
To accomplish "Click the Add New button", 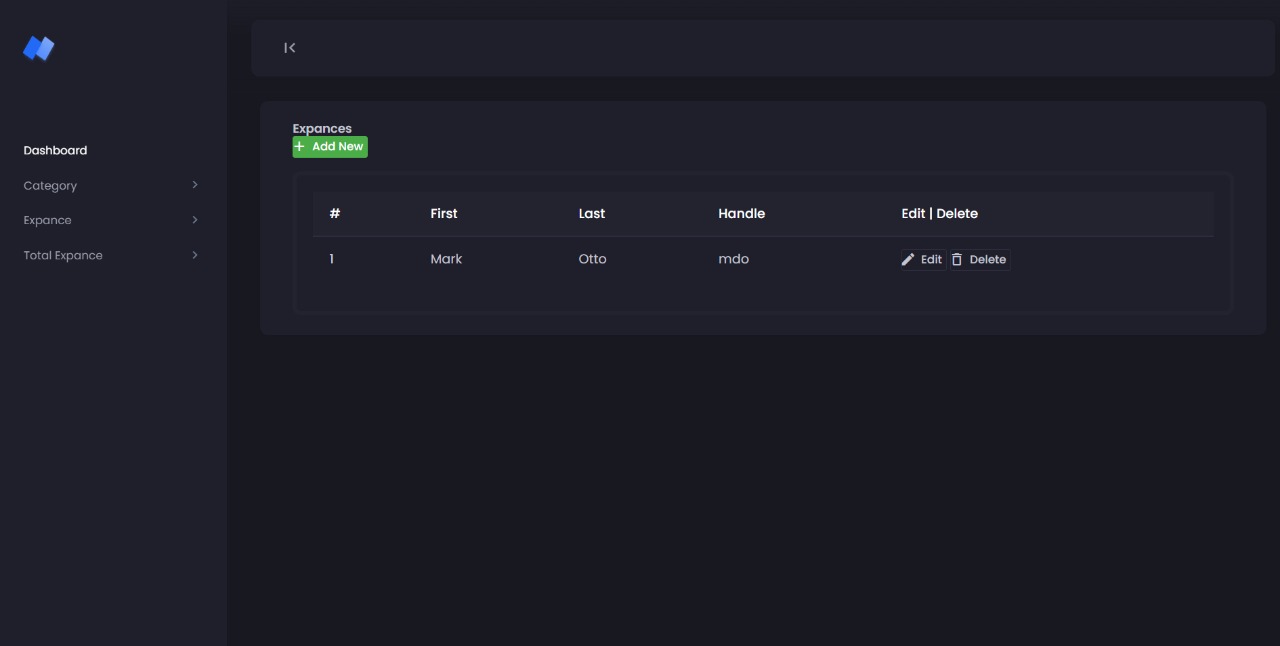I will [330, 146].
